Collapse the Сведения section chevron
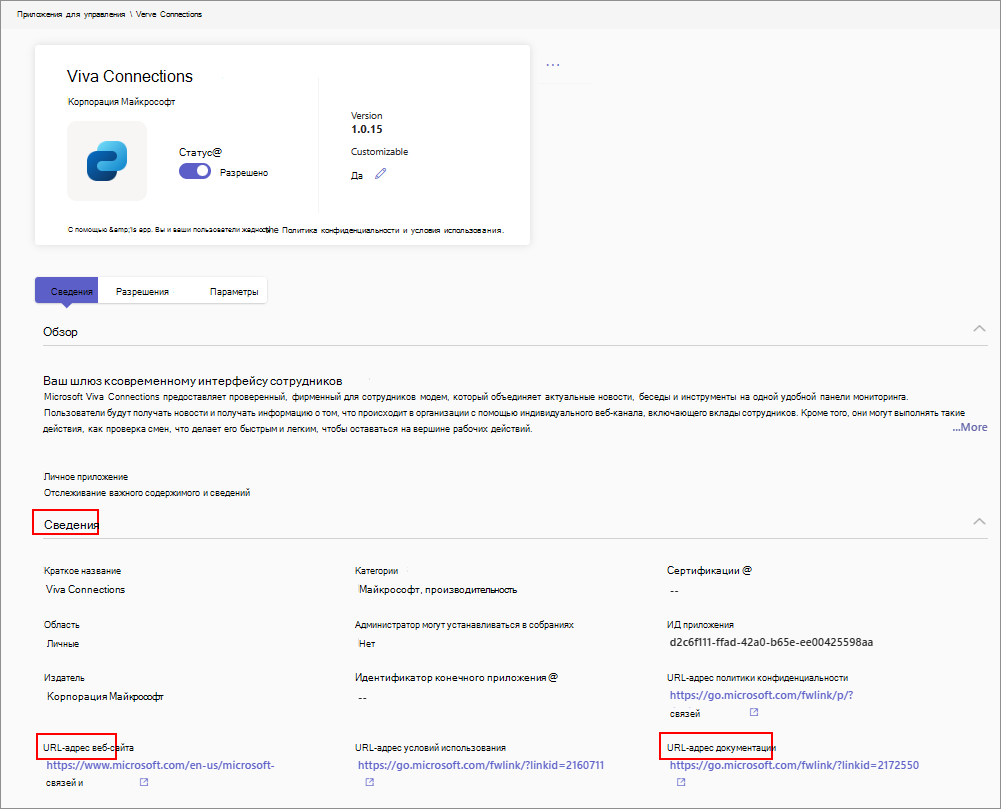 tap(979, 521)
